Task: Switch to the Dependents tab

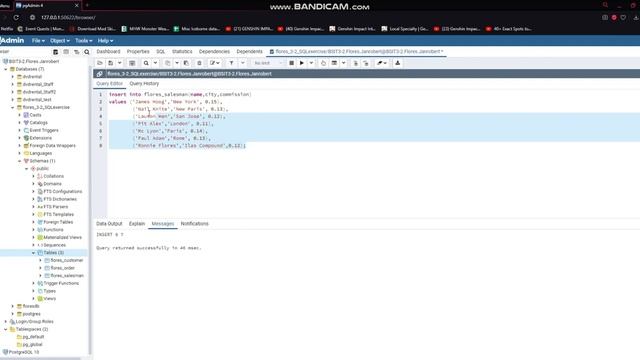Action: tap(249, 51)
